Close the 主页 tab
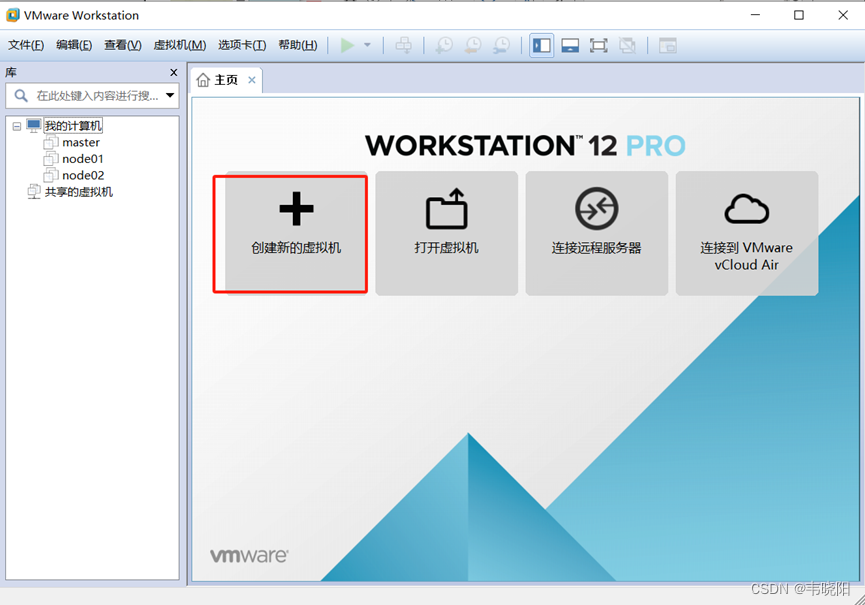The height and width of the screenshot is (605, 865). (x=252, y=80)
